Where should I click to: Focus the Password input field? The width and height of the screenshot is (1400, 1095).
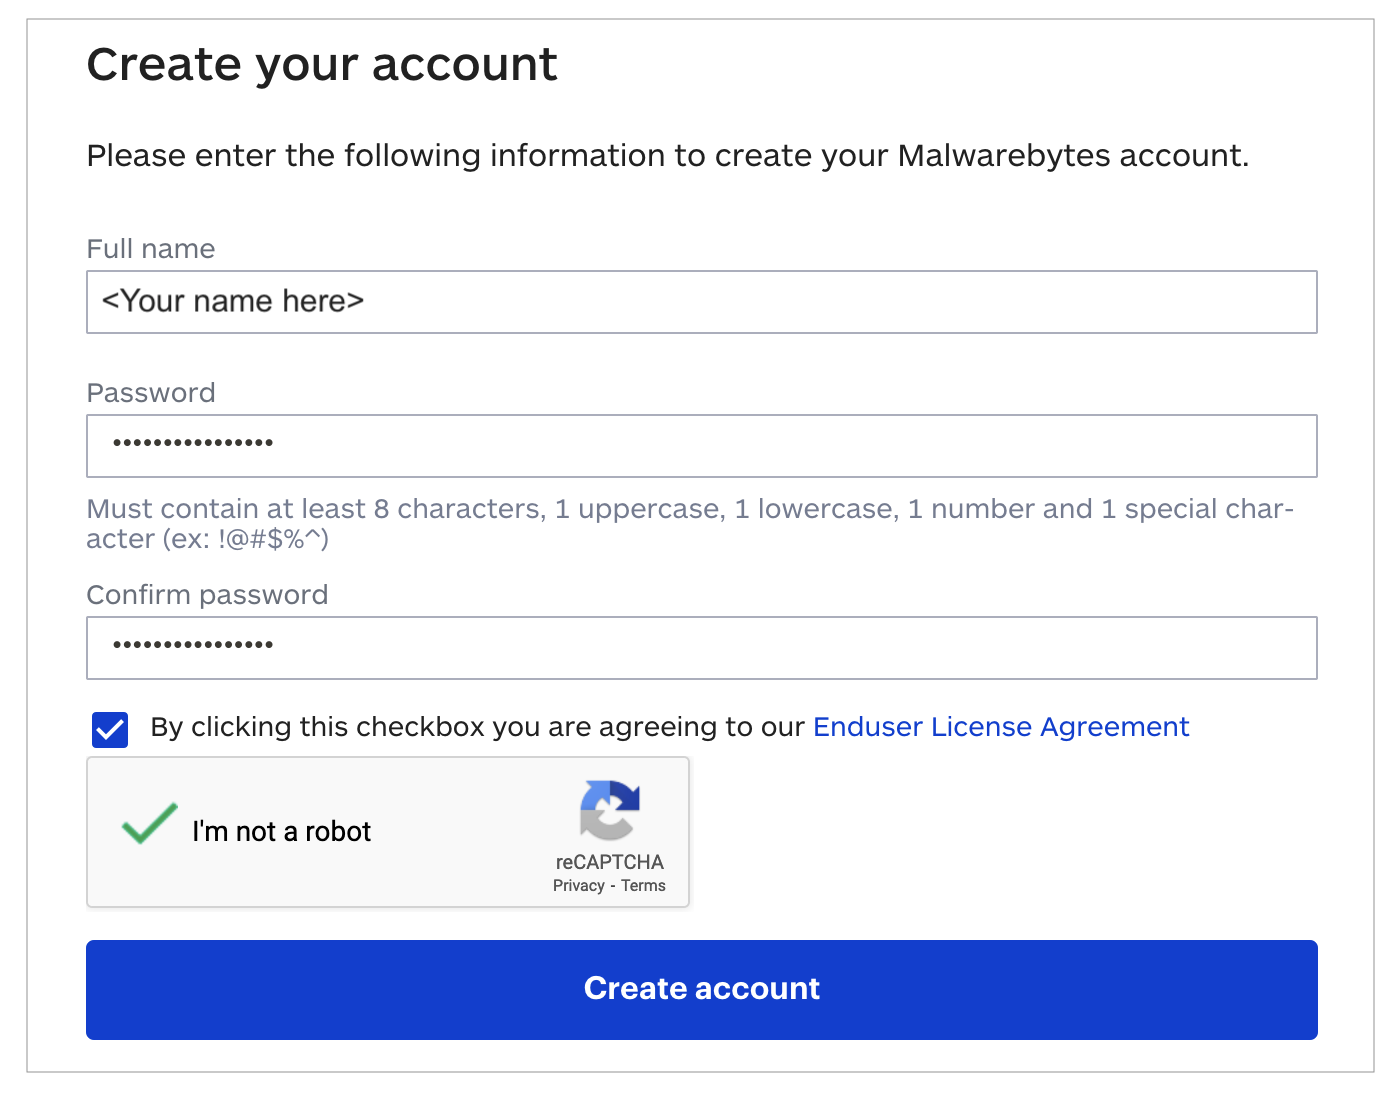click(x=700, y=446)
